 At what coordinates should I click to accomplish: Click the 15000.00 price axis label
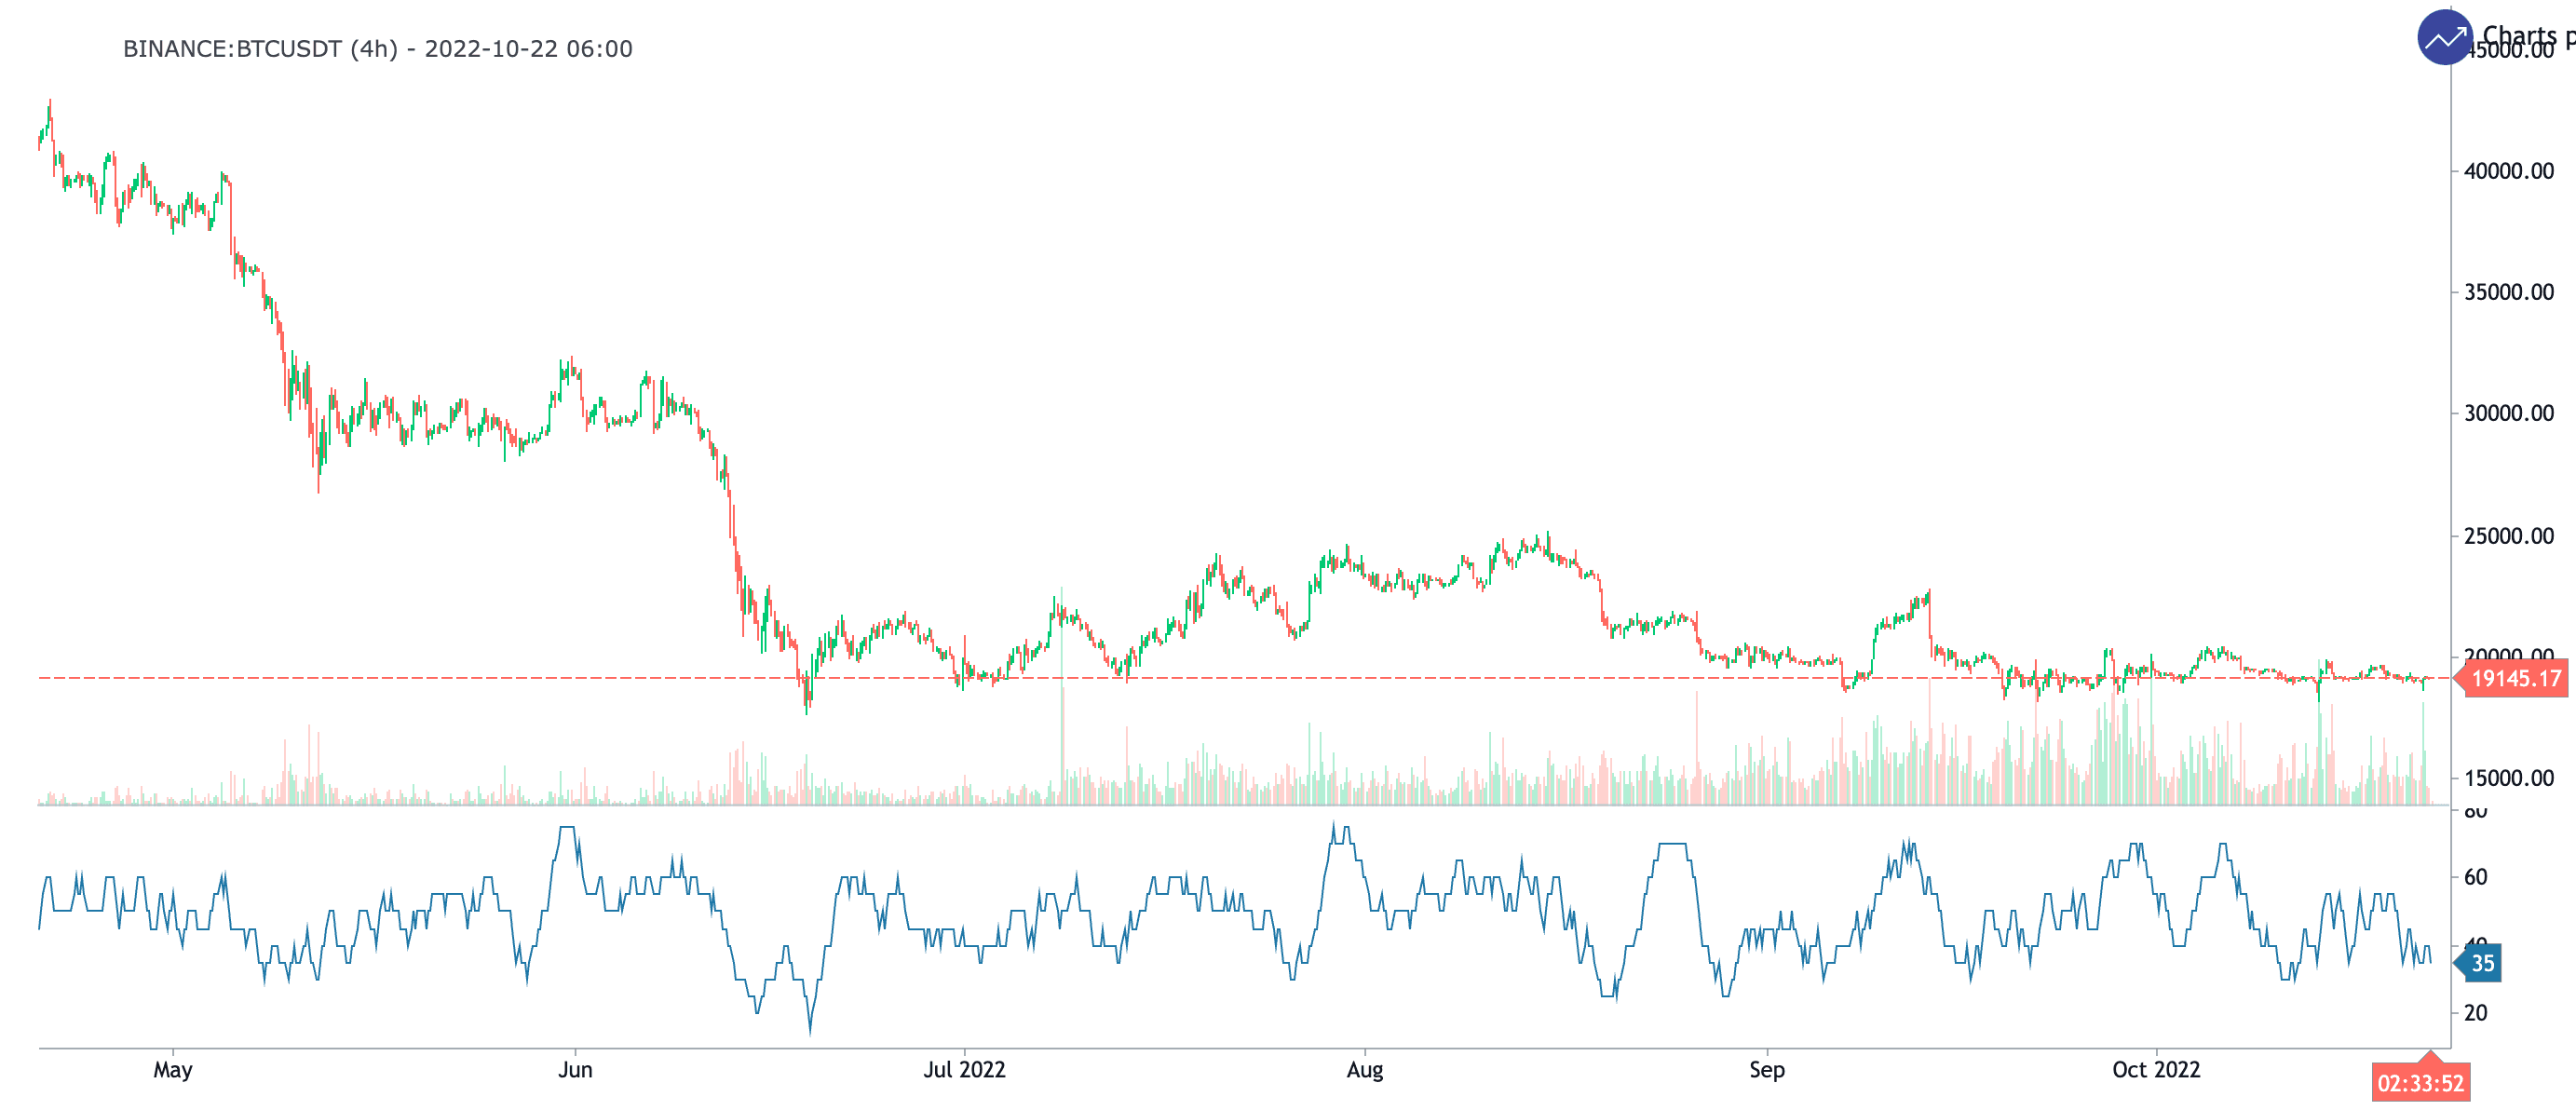click(2508, 778)
